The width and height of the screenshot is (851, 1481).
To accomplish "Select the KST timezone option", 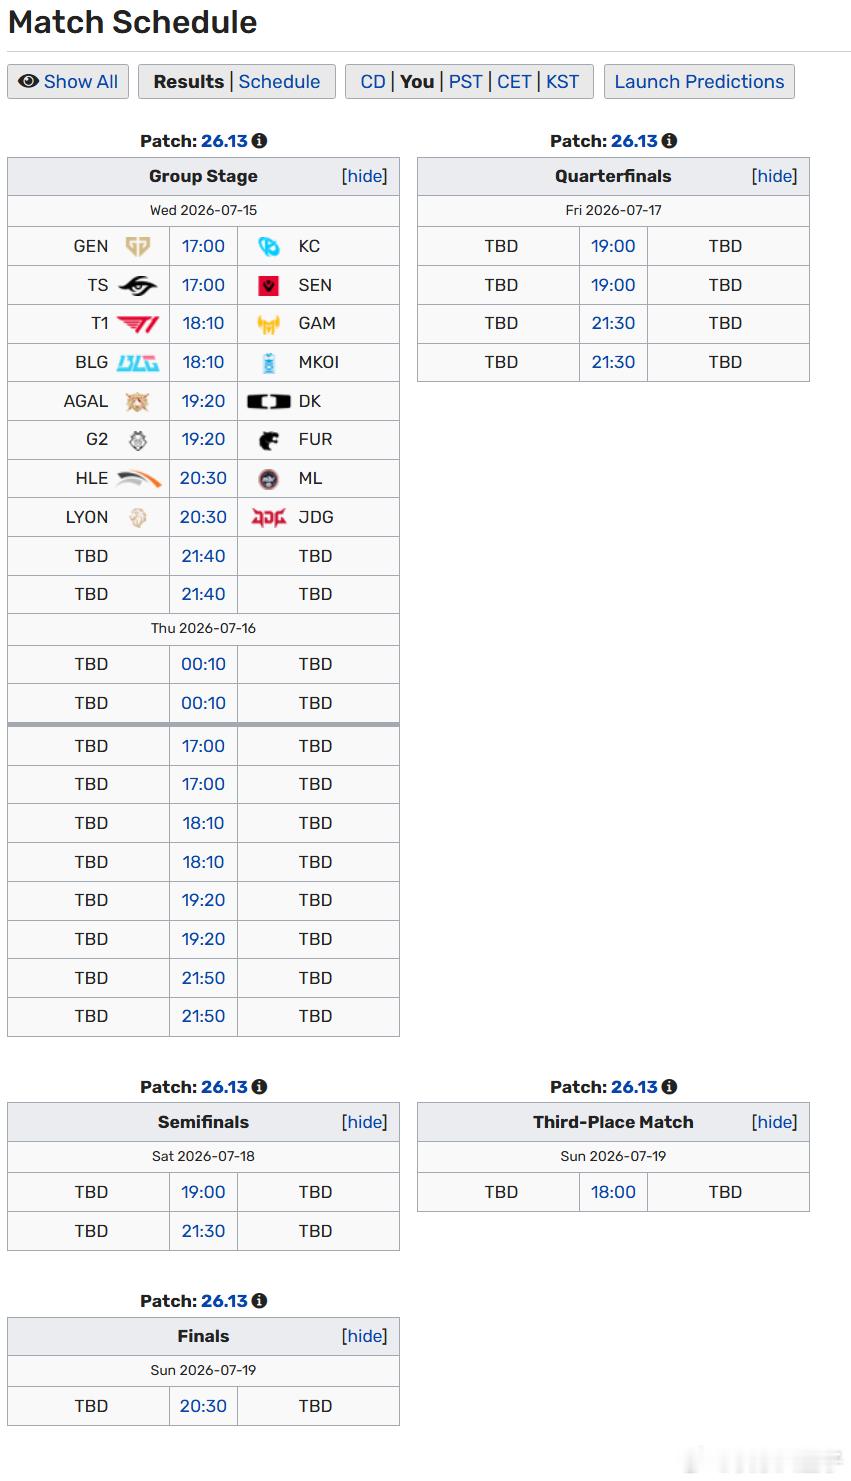I will point(562,82).
